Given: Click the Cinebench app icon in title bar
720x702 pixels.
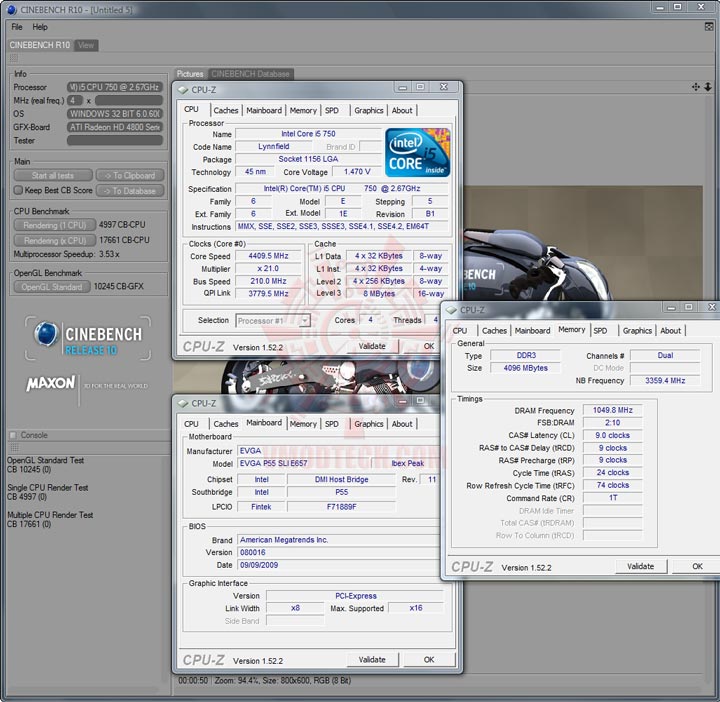Looking at the screenshot, I should click(11, 10).
